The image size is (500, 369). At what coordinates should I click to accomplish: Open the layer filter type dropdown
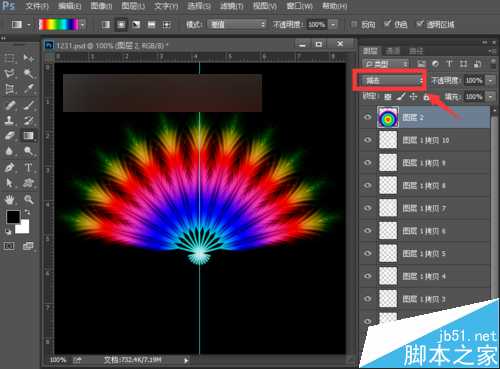click(386, 64)
